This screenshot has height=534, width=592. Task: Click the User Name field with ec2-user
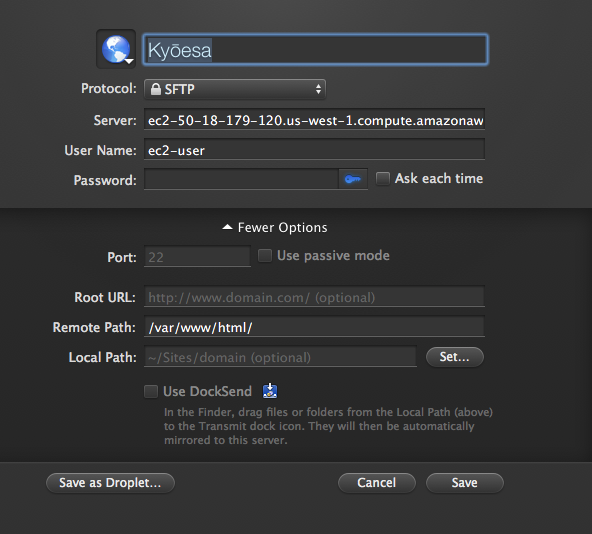coord(314,150)
